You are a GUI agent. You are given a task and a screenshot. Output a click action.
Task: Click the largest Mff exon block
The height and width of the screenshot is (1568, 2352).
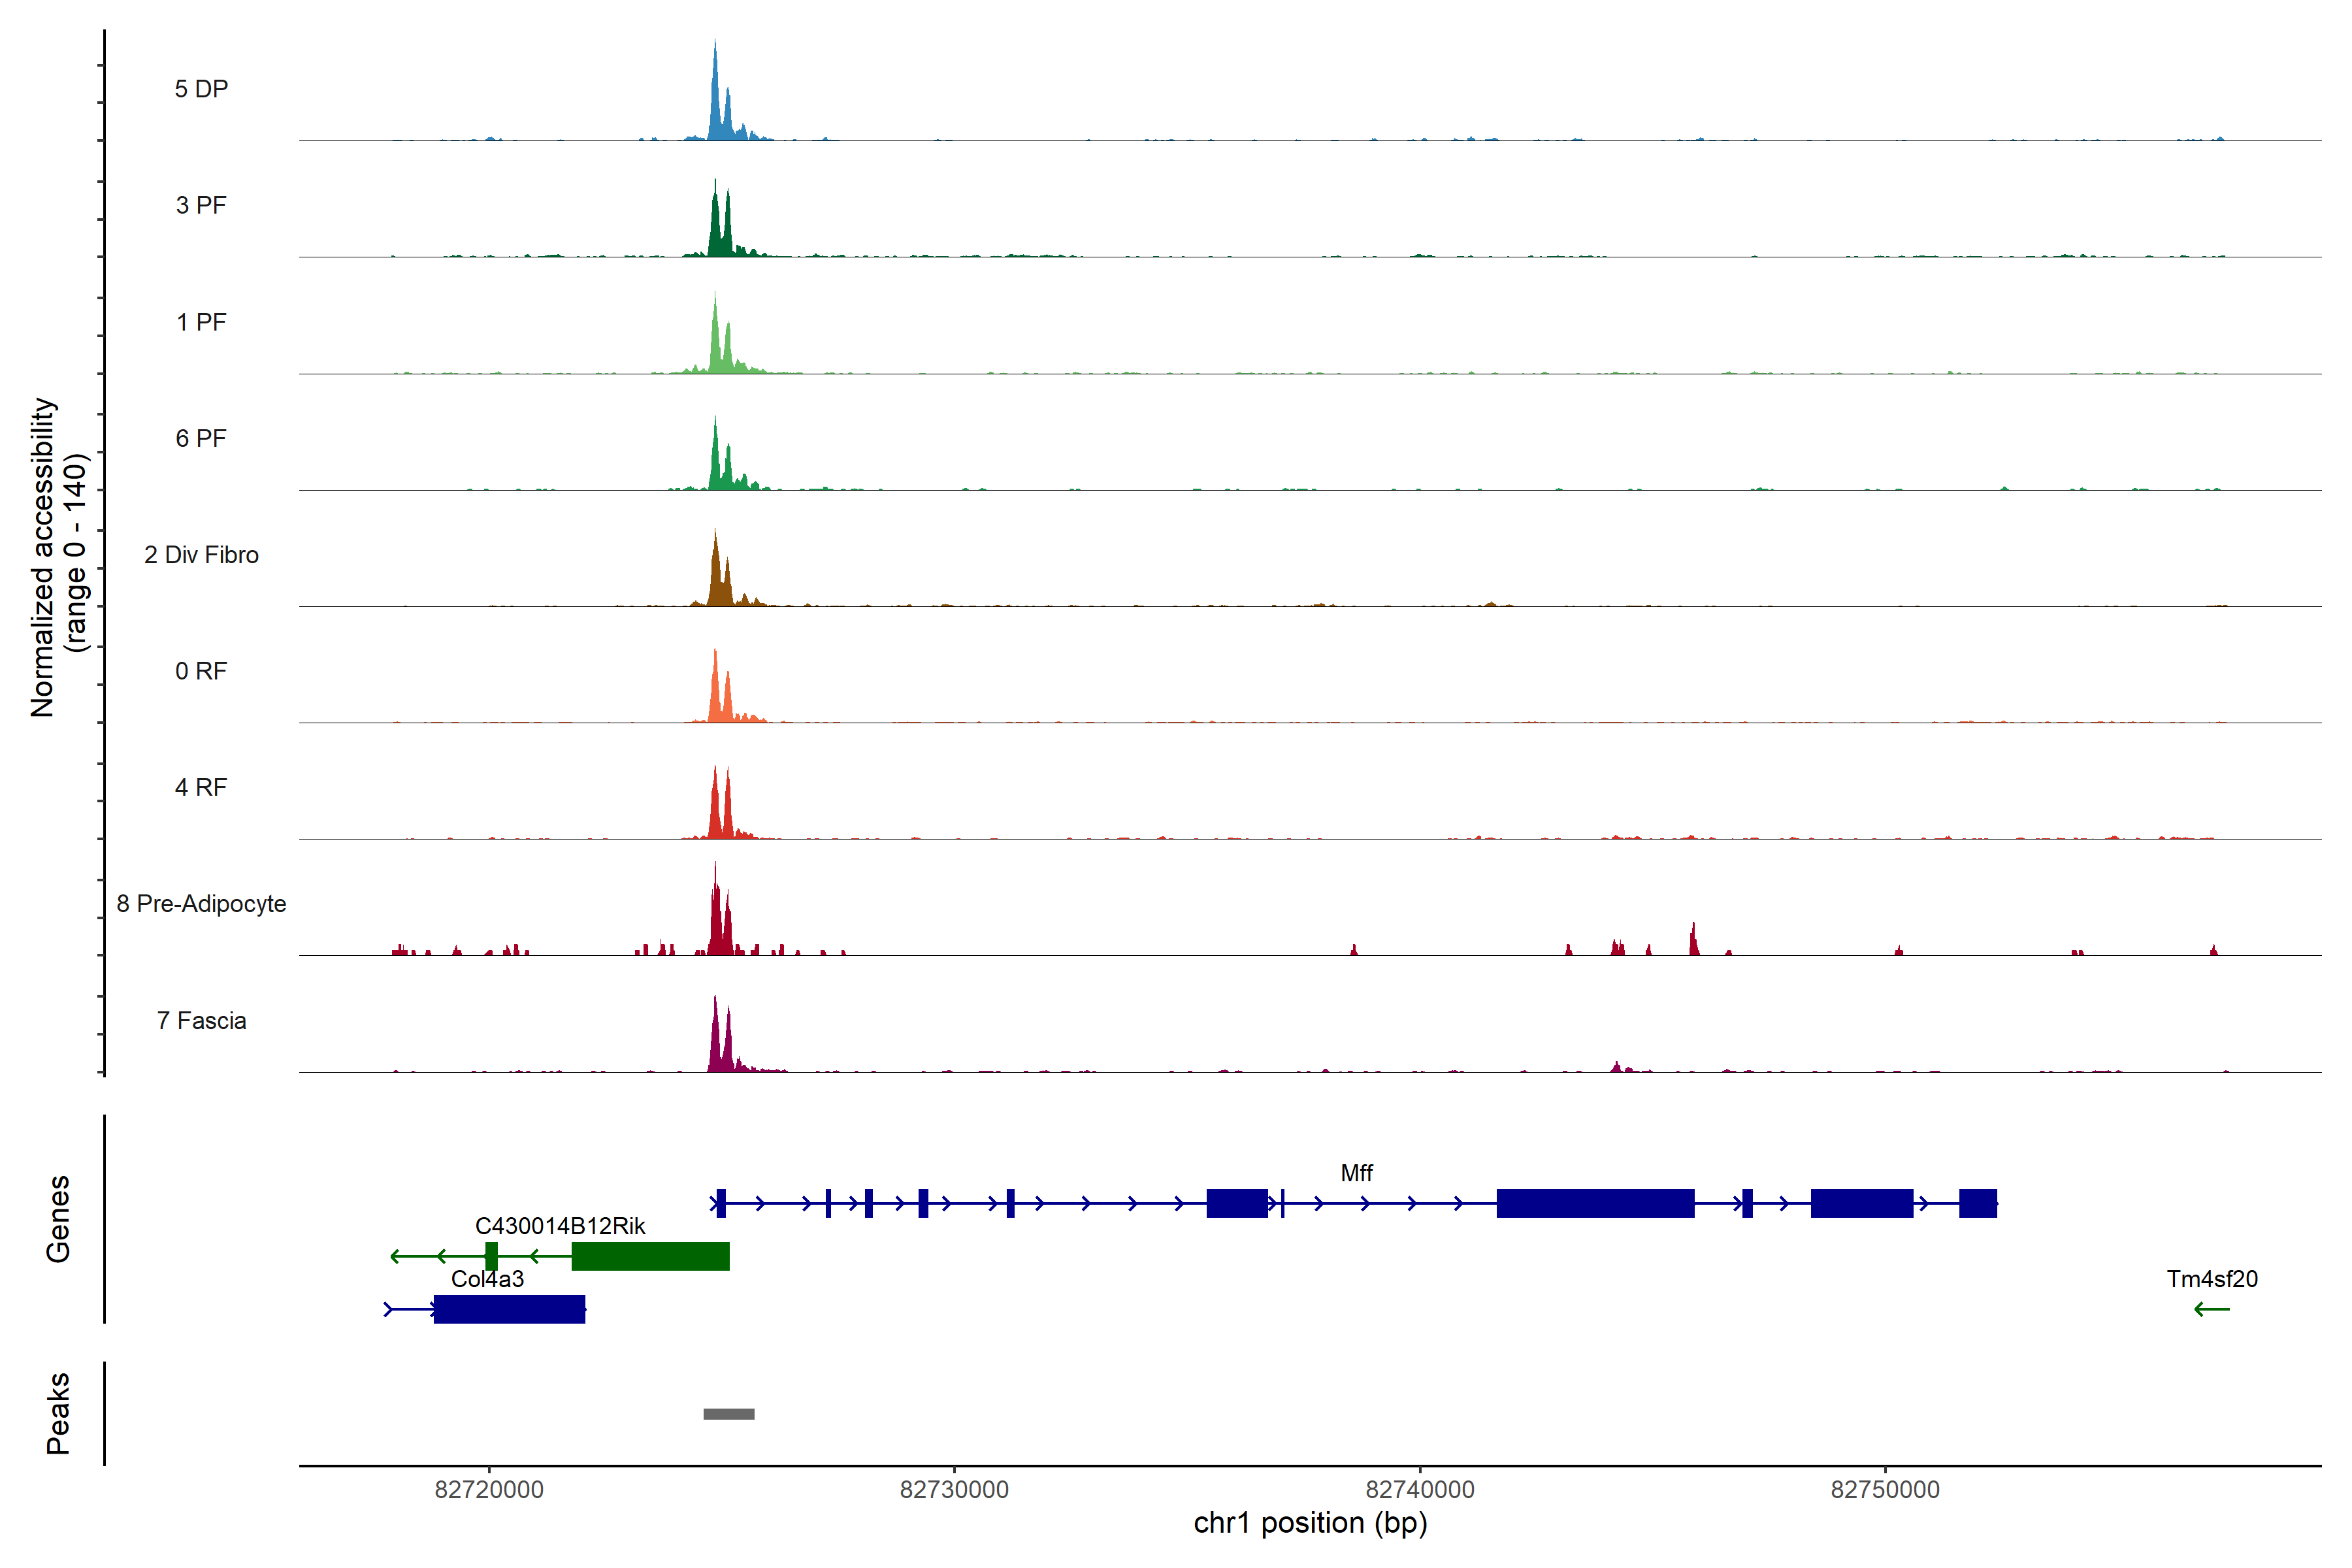pyautogui.click(x=1595, y=1203)
